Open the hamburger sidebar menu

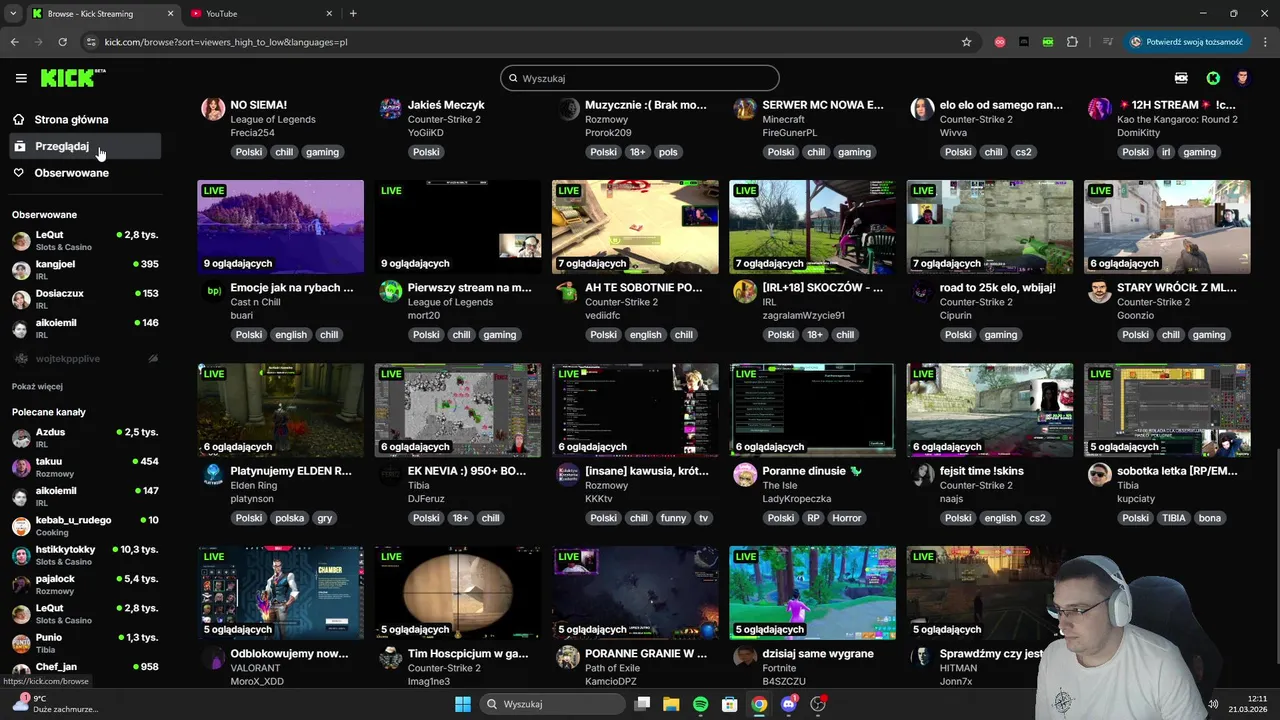(21, 78)
